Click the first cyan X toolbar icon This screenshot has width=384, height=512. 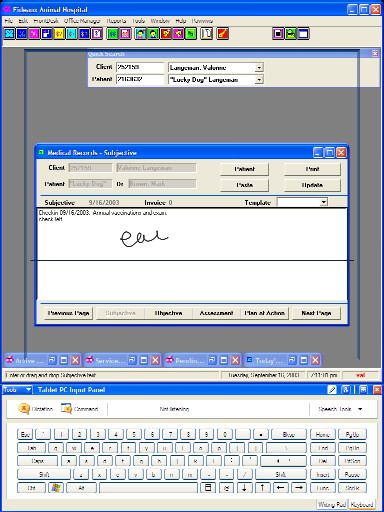pyautogui.click(x=10, y=34)
